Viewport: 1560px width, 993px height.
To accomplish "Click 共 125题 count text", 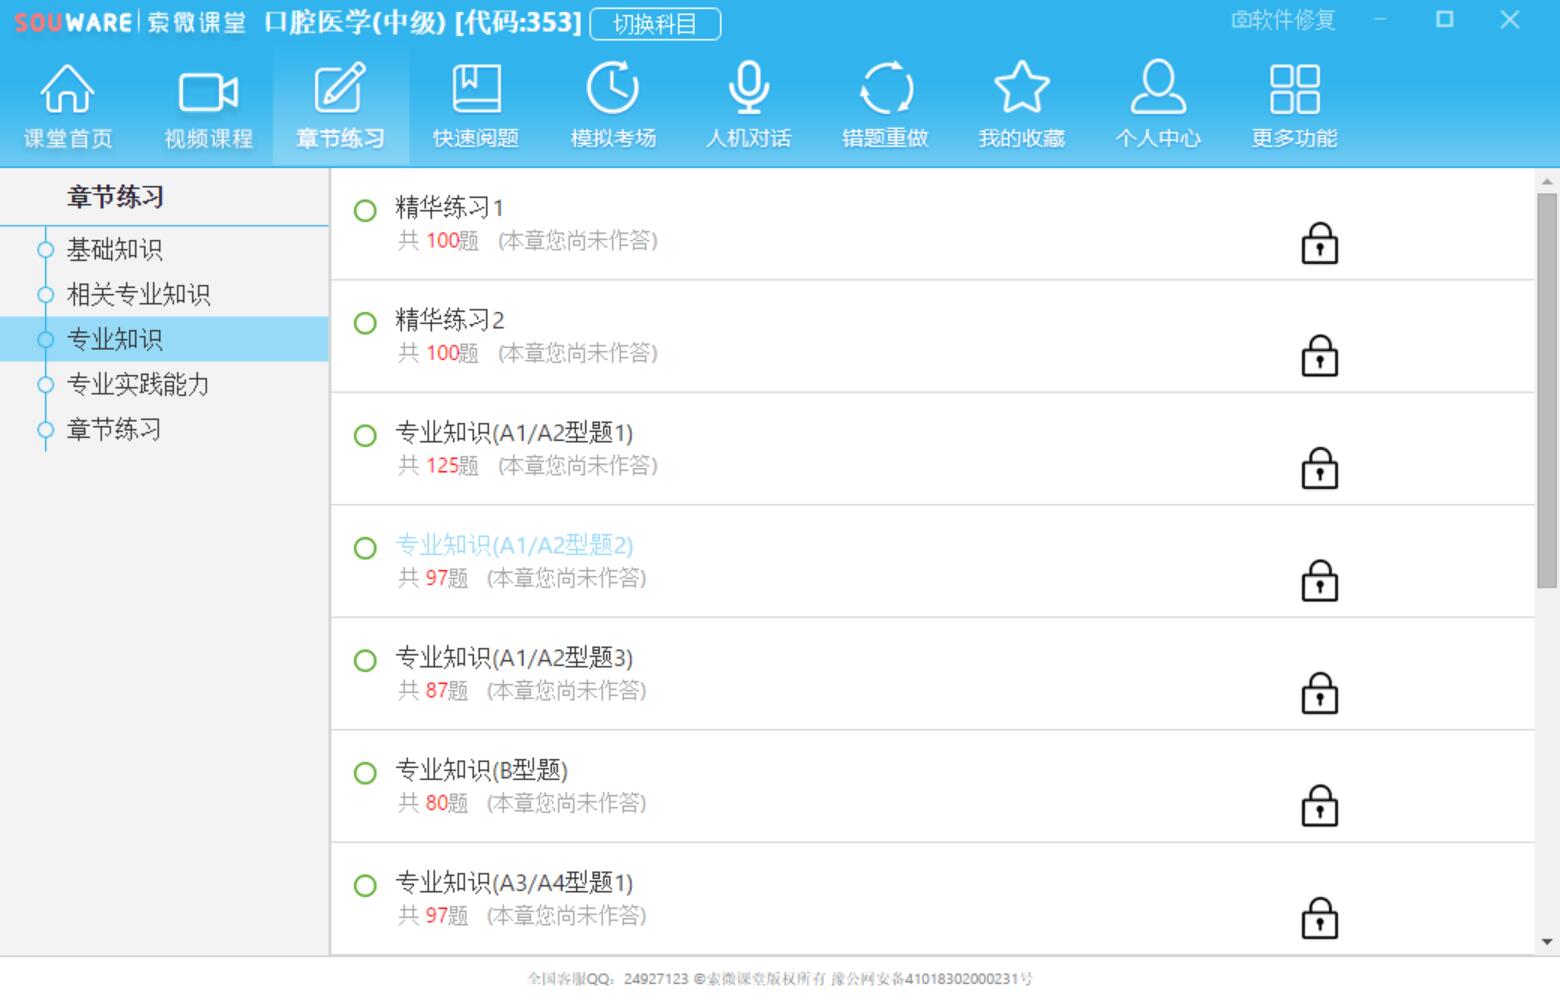I will [x=438, y=465].
